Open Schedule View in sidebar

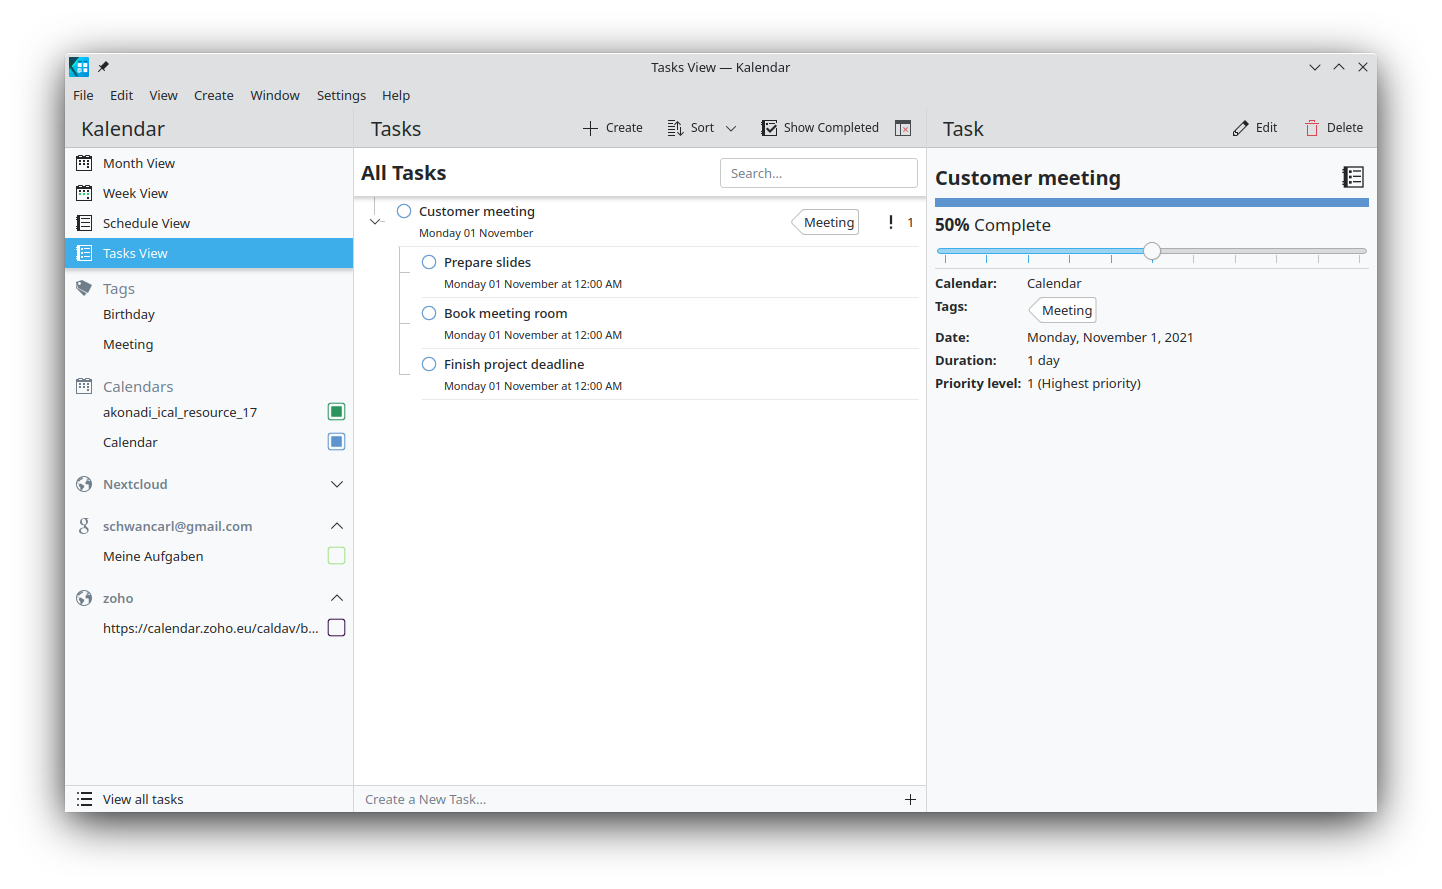tap(146, 223)
